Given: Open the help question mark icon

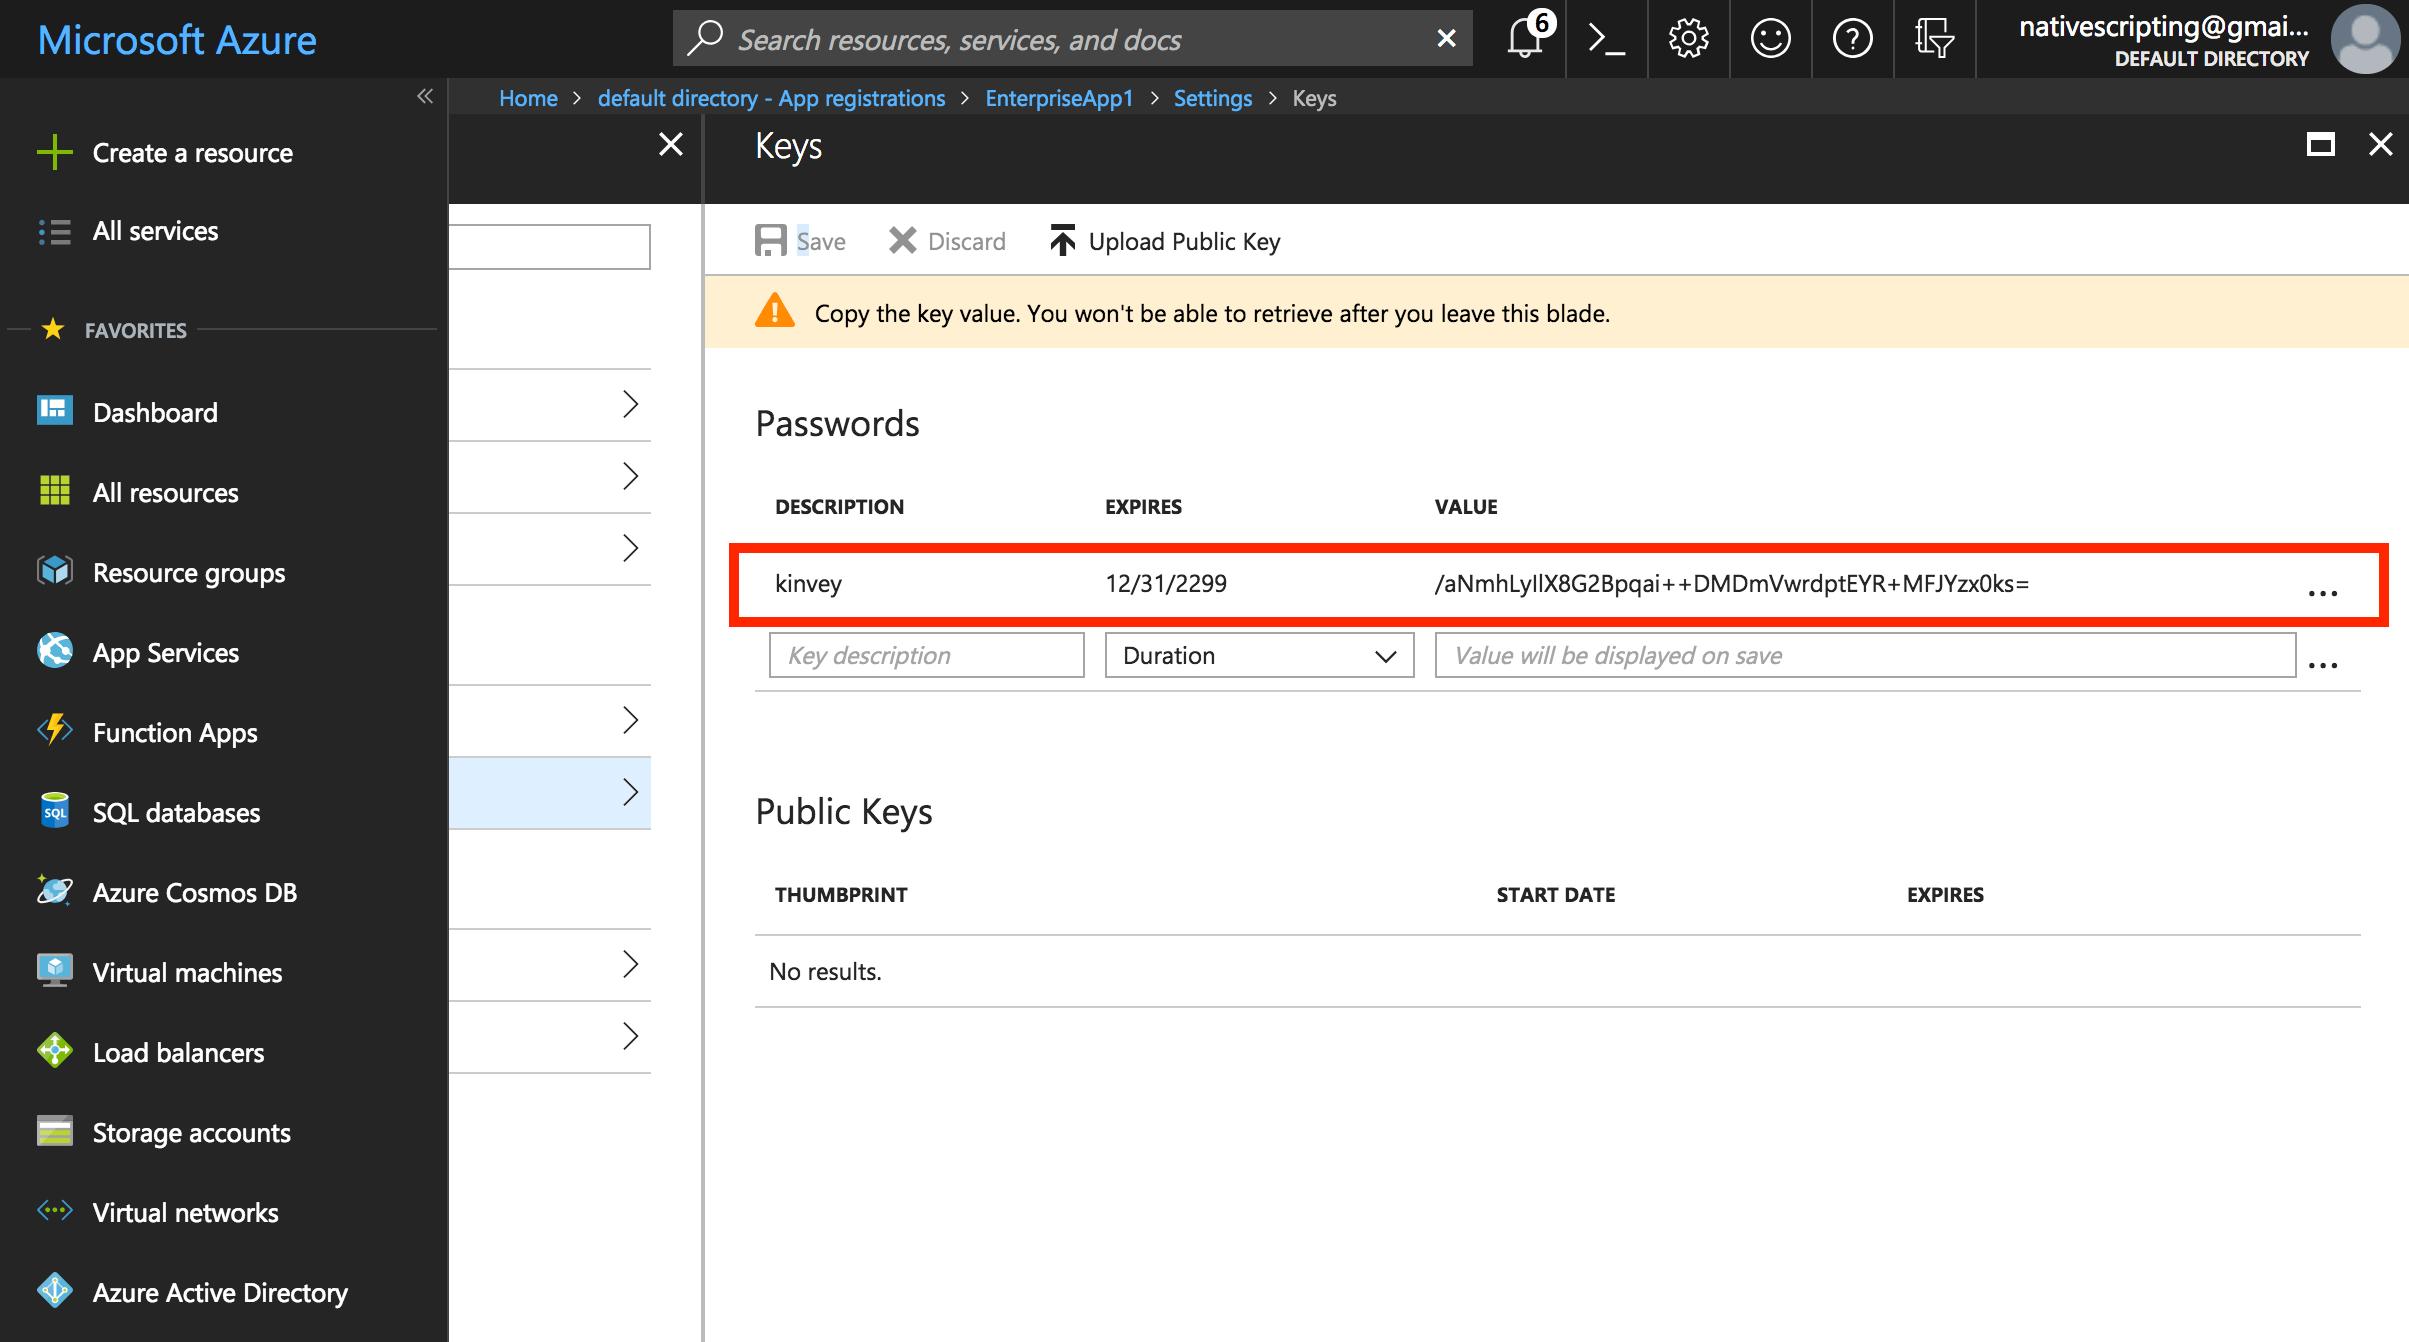Looking at the screenshot, I should tap(1852, 39).
